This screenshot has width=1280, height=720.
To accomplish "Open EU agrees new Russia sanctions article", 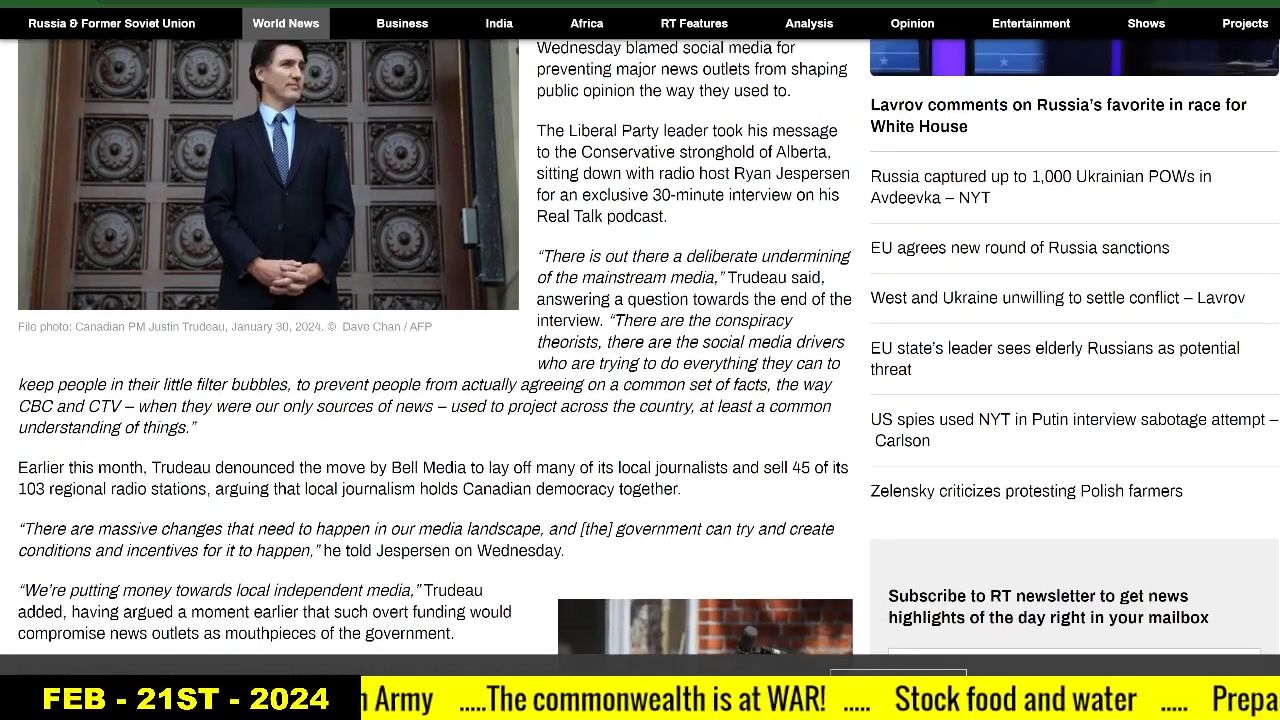I will [1019, 248].
